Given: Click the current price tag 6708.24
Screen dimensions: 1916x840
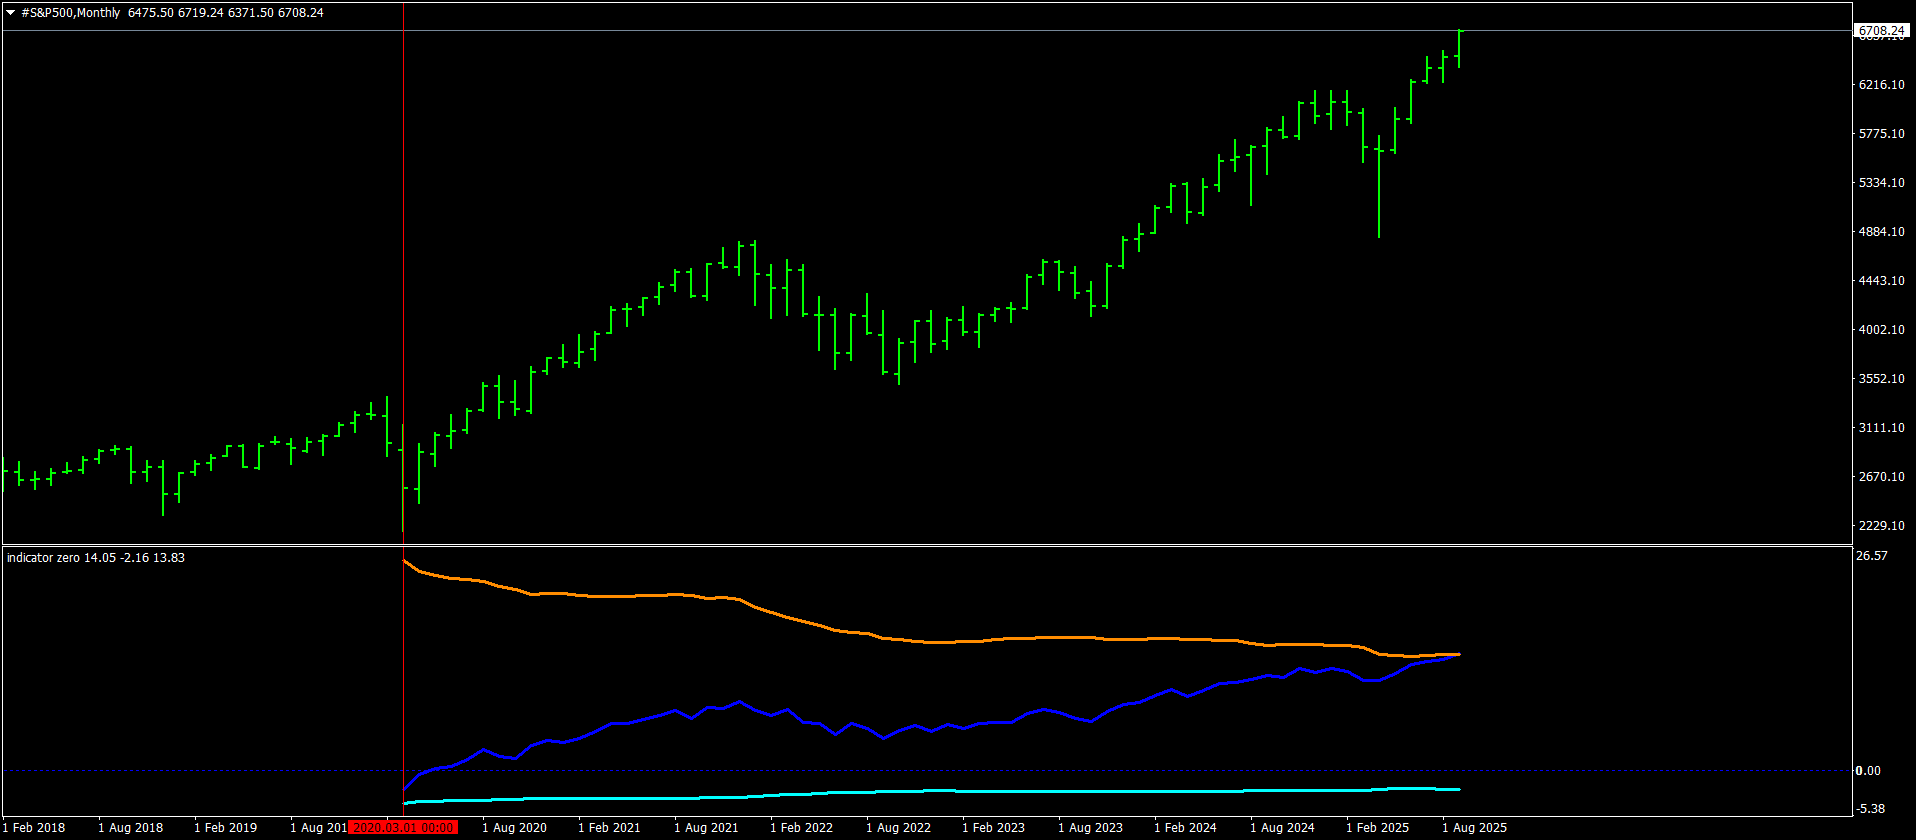Looking at the screenshot, I should (x=1880, y=31).
